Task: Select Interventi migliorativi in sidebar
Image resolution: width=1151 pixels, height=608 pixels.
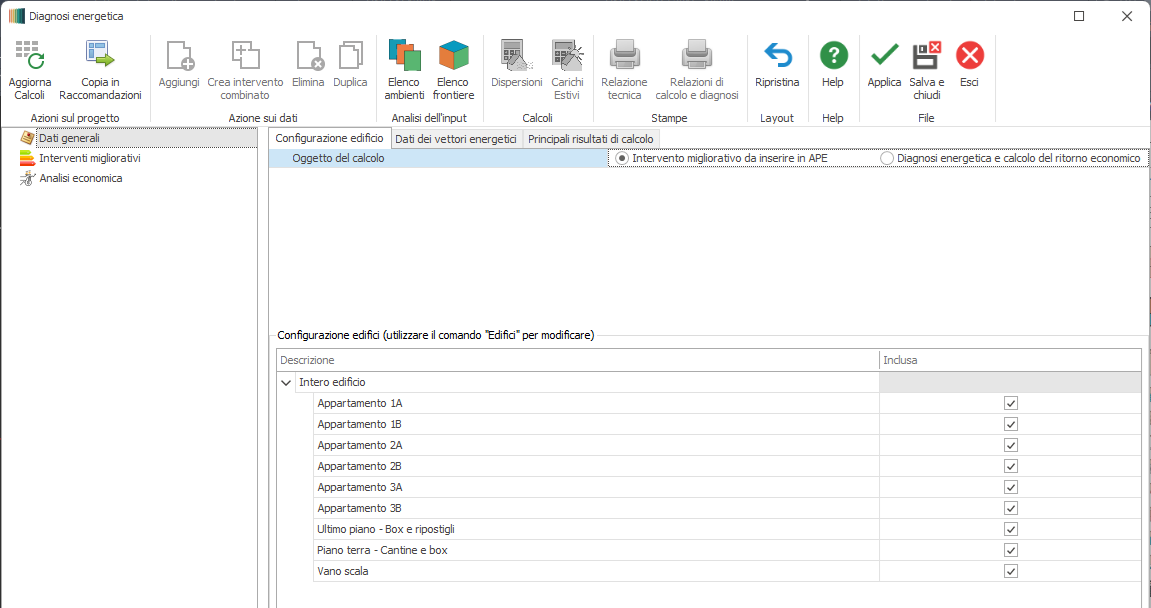Action: (x=89, y=158)
